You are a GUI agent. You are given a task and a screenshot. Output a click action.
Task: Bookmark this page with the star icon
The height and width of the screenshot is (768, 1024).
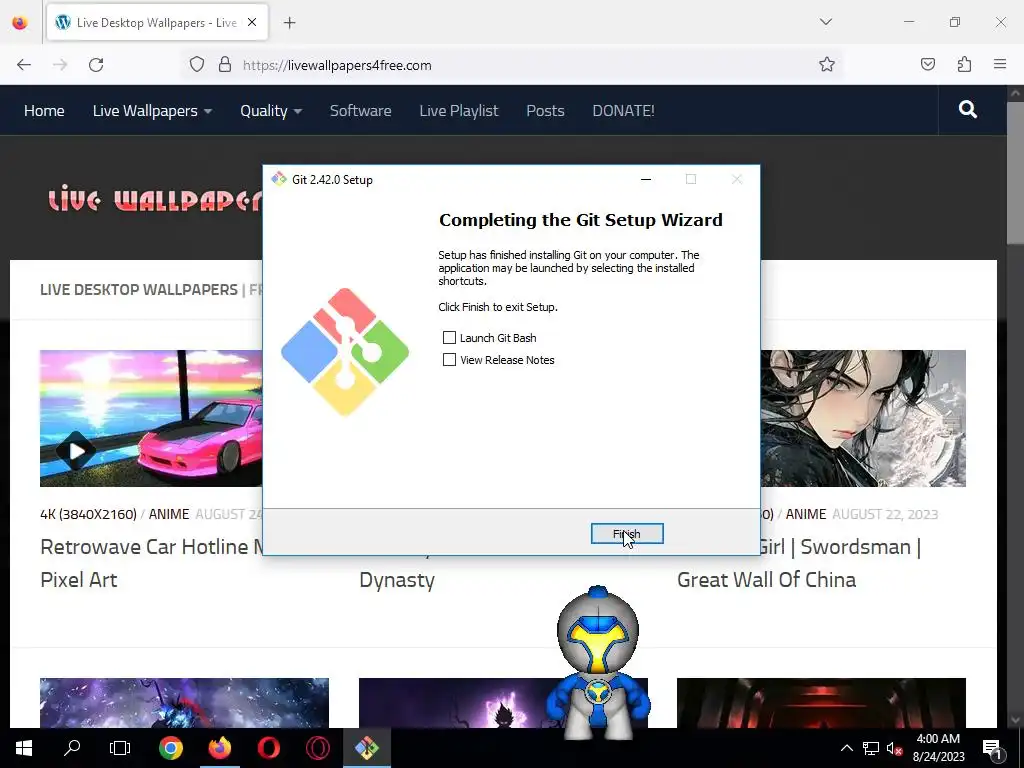pos(827,65)
